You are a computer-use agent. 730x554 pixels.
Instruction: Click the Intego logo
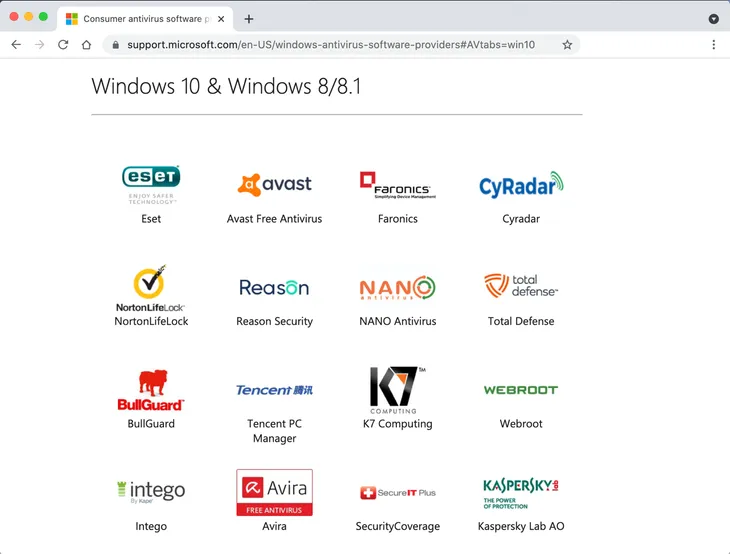(151, 492)
